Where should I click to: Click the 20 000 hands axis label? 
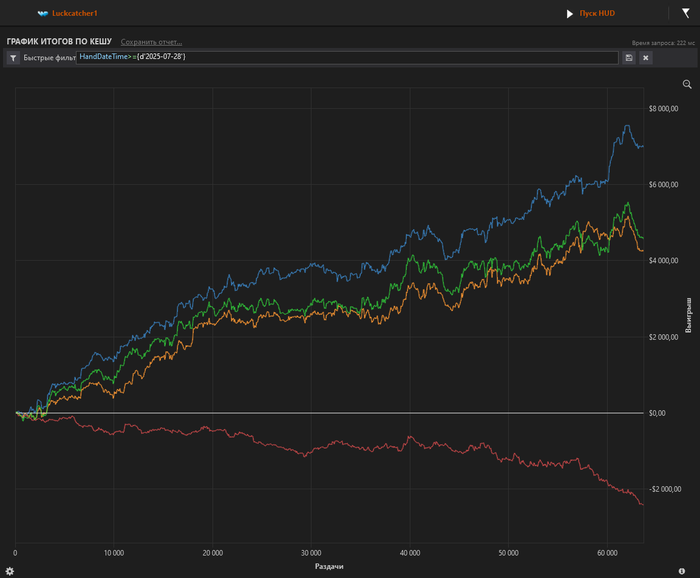pyautogui.click(x=212, y=553)
